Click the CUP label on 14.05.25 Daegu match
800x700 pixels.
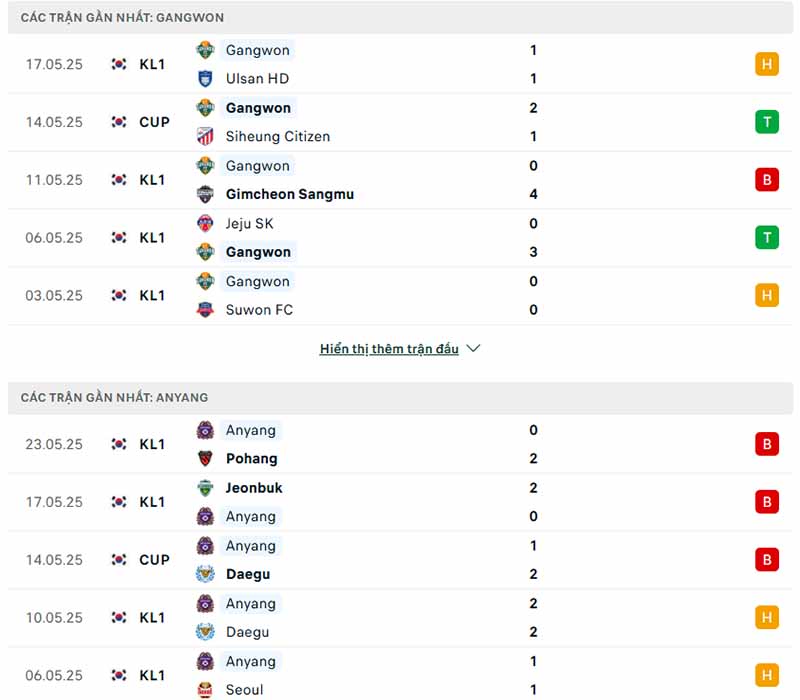pyautogui.click(x=154, y=560)
